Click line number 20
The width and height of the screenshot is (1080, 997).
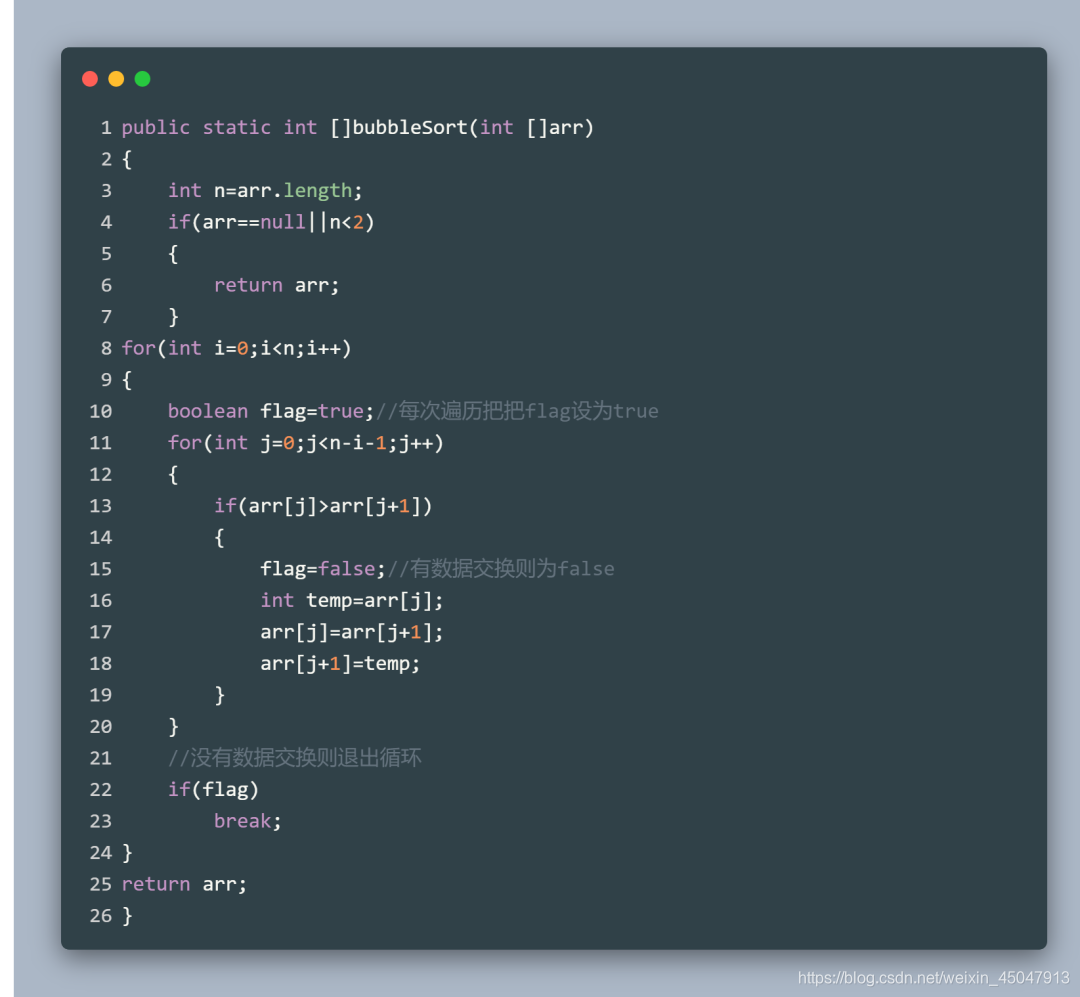(x=101, y=727)
